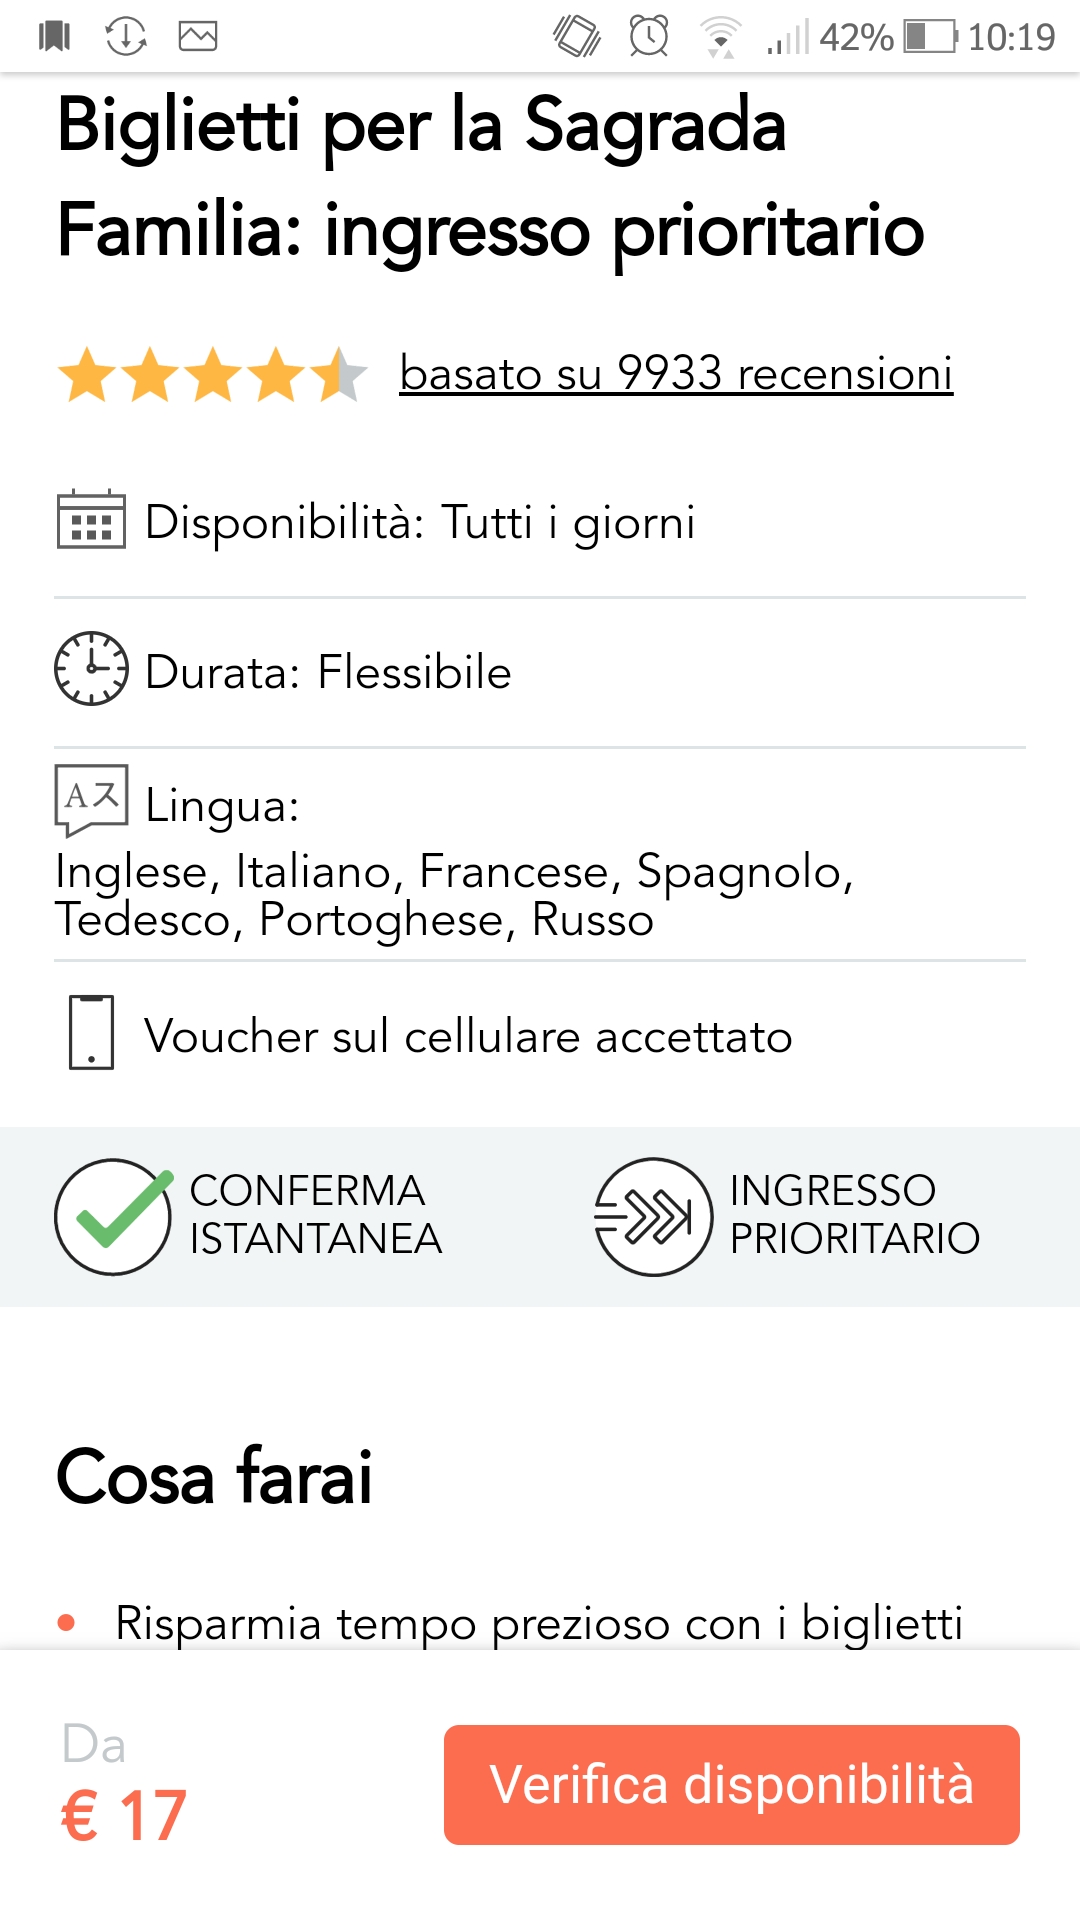This screenshot has width=1080, height=1920.
Task: Tap the 'Disponibilità: Tutti i giorni' row
Action: tap(420, 522)
